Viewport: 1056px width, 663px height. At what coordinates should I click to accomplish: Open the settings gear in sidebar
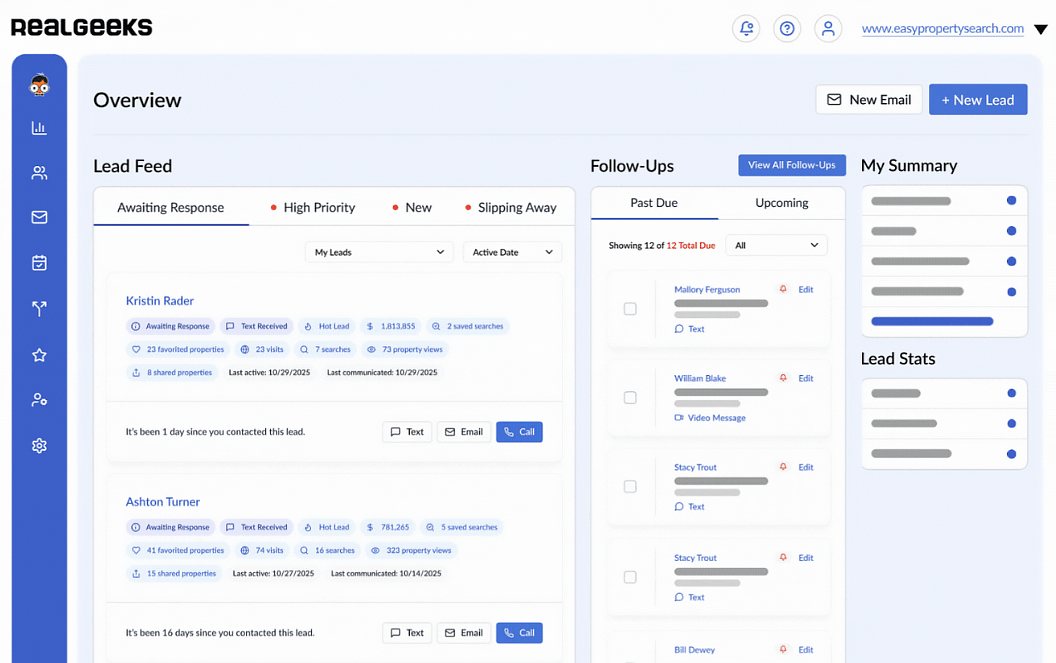tap(39, 446)
